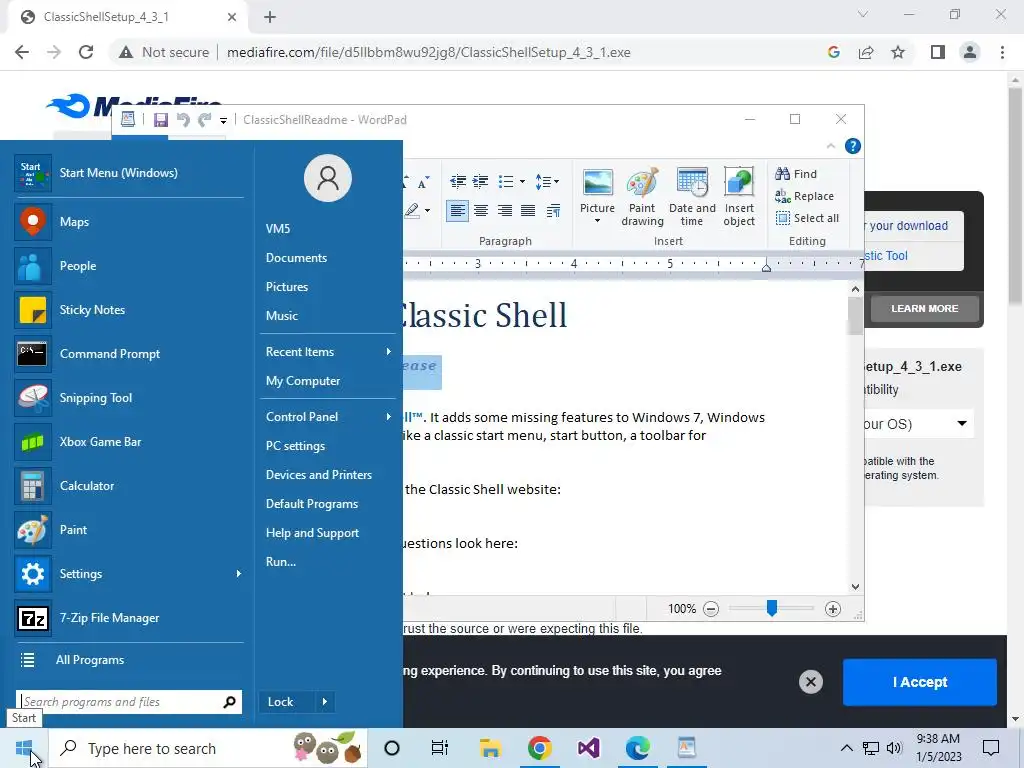Expand the Settings submenu
1024x768 pixels.
click(238, 573)
